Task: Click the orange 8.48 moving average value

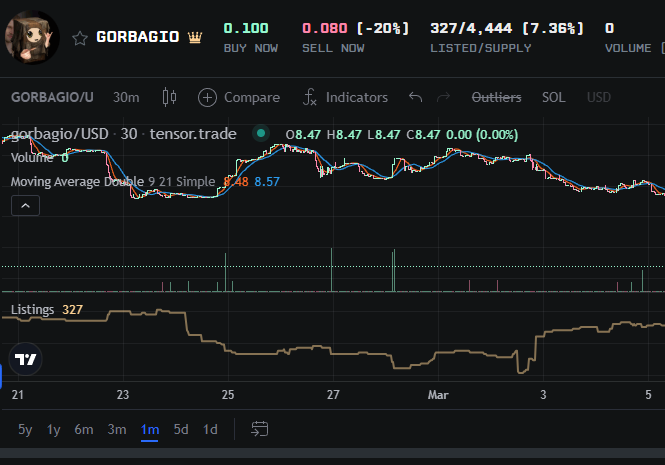Action: [236, 182]
